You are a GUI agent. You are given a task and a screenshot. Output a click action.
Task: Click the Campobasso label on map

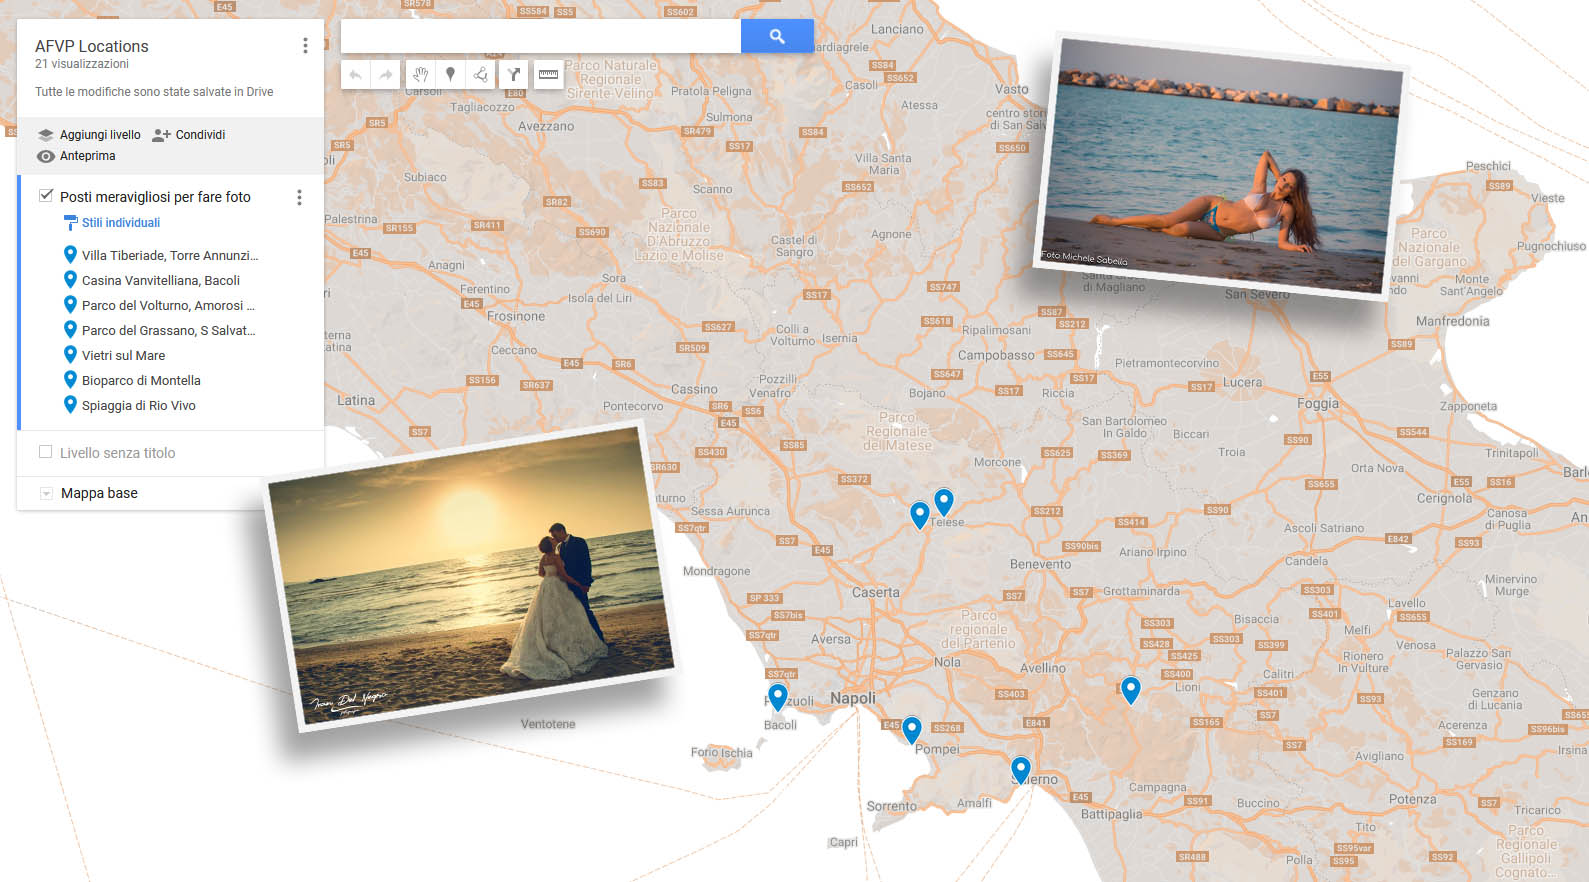pyautogui.click(x=996, y=355)
